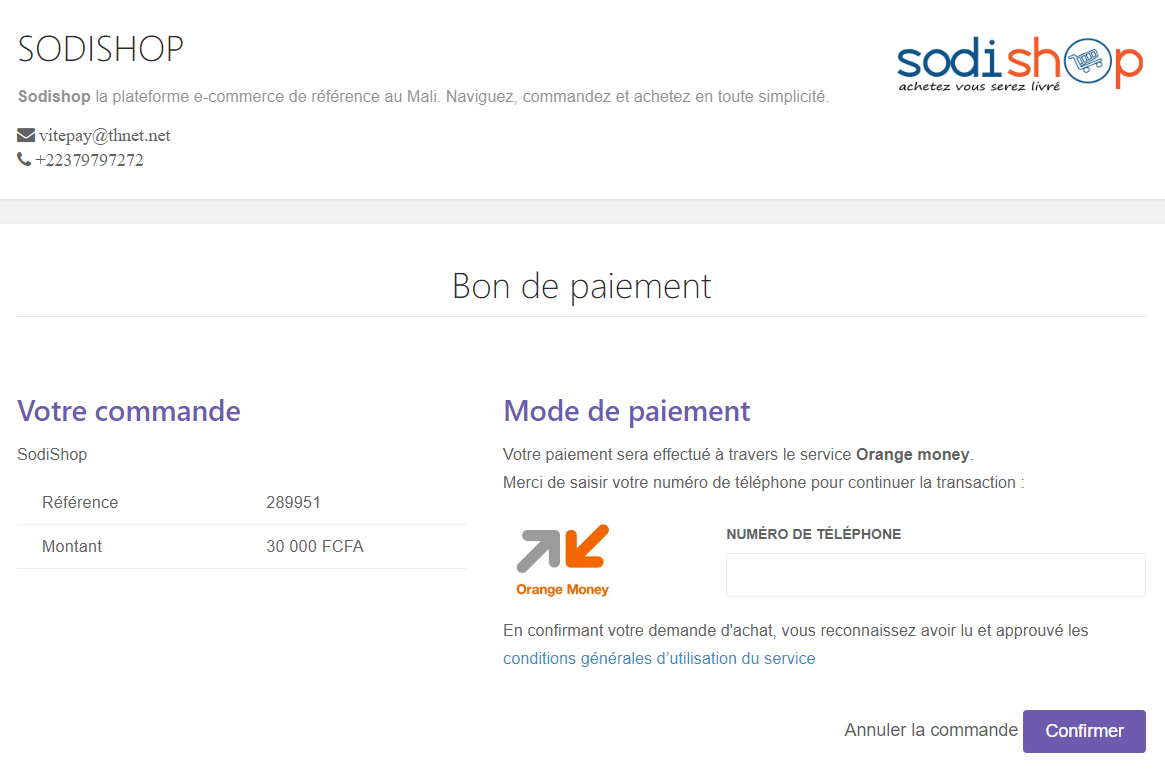The image size is (1165, 772).
Task: Click the envelope email icon
Action: point(26,135)
